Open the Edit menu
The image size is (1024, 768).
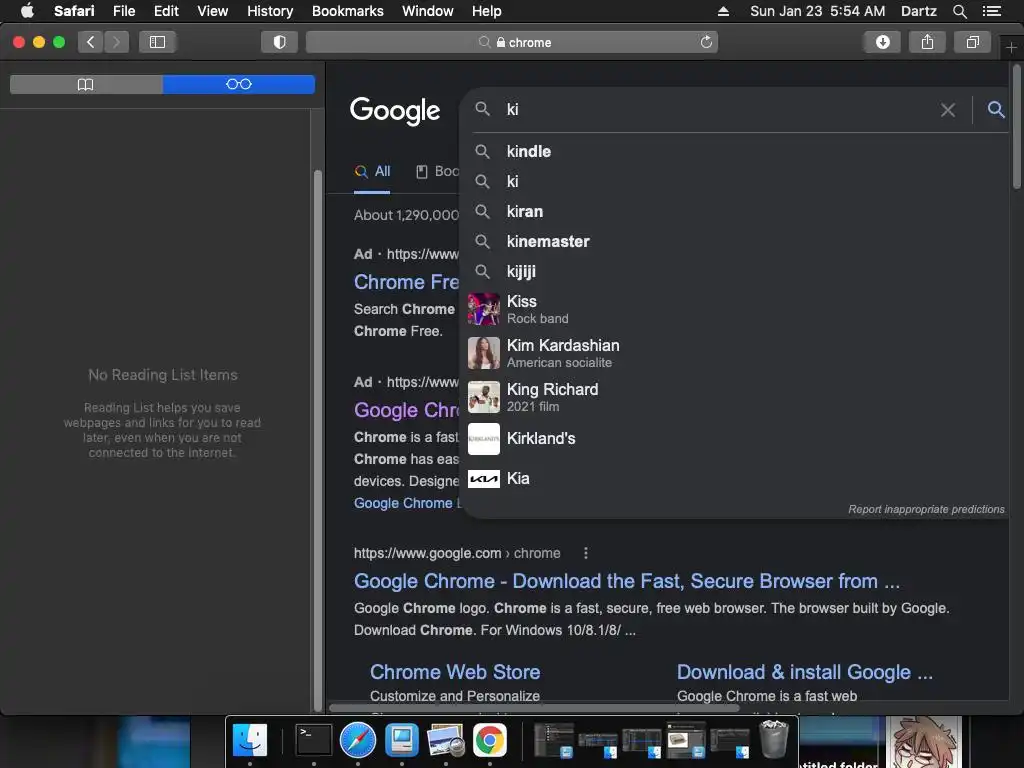(166, 11)
